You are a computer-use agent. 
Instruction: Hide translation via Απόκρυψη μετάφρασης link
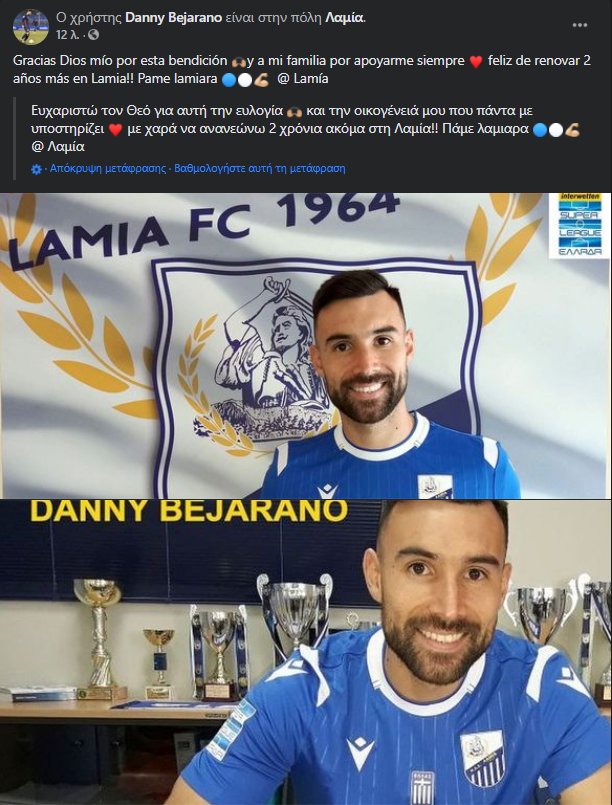tap(108, 168)
